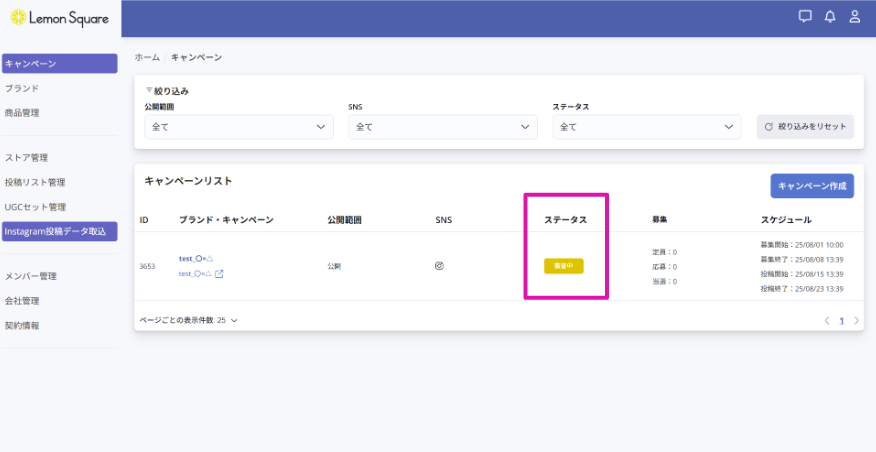The width and height of the screenshot is (876, 452).
Task: Open the notifications bell icon
Action: coord(830,16)
